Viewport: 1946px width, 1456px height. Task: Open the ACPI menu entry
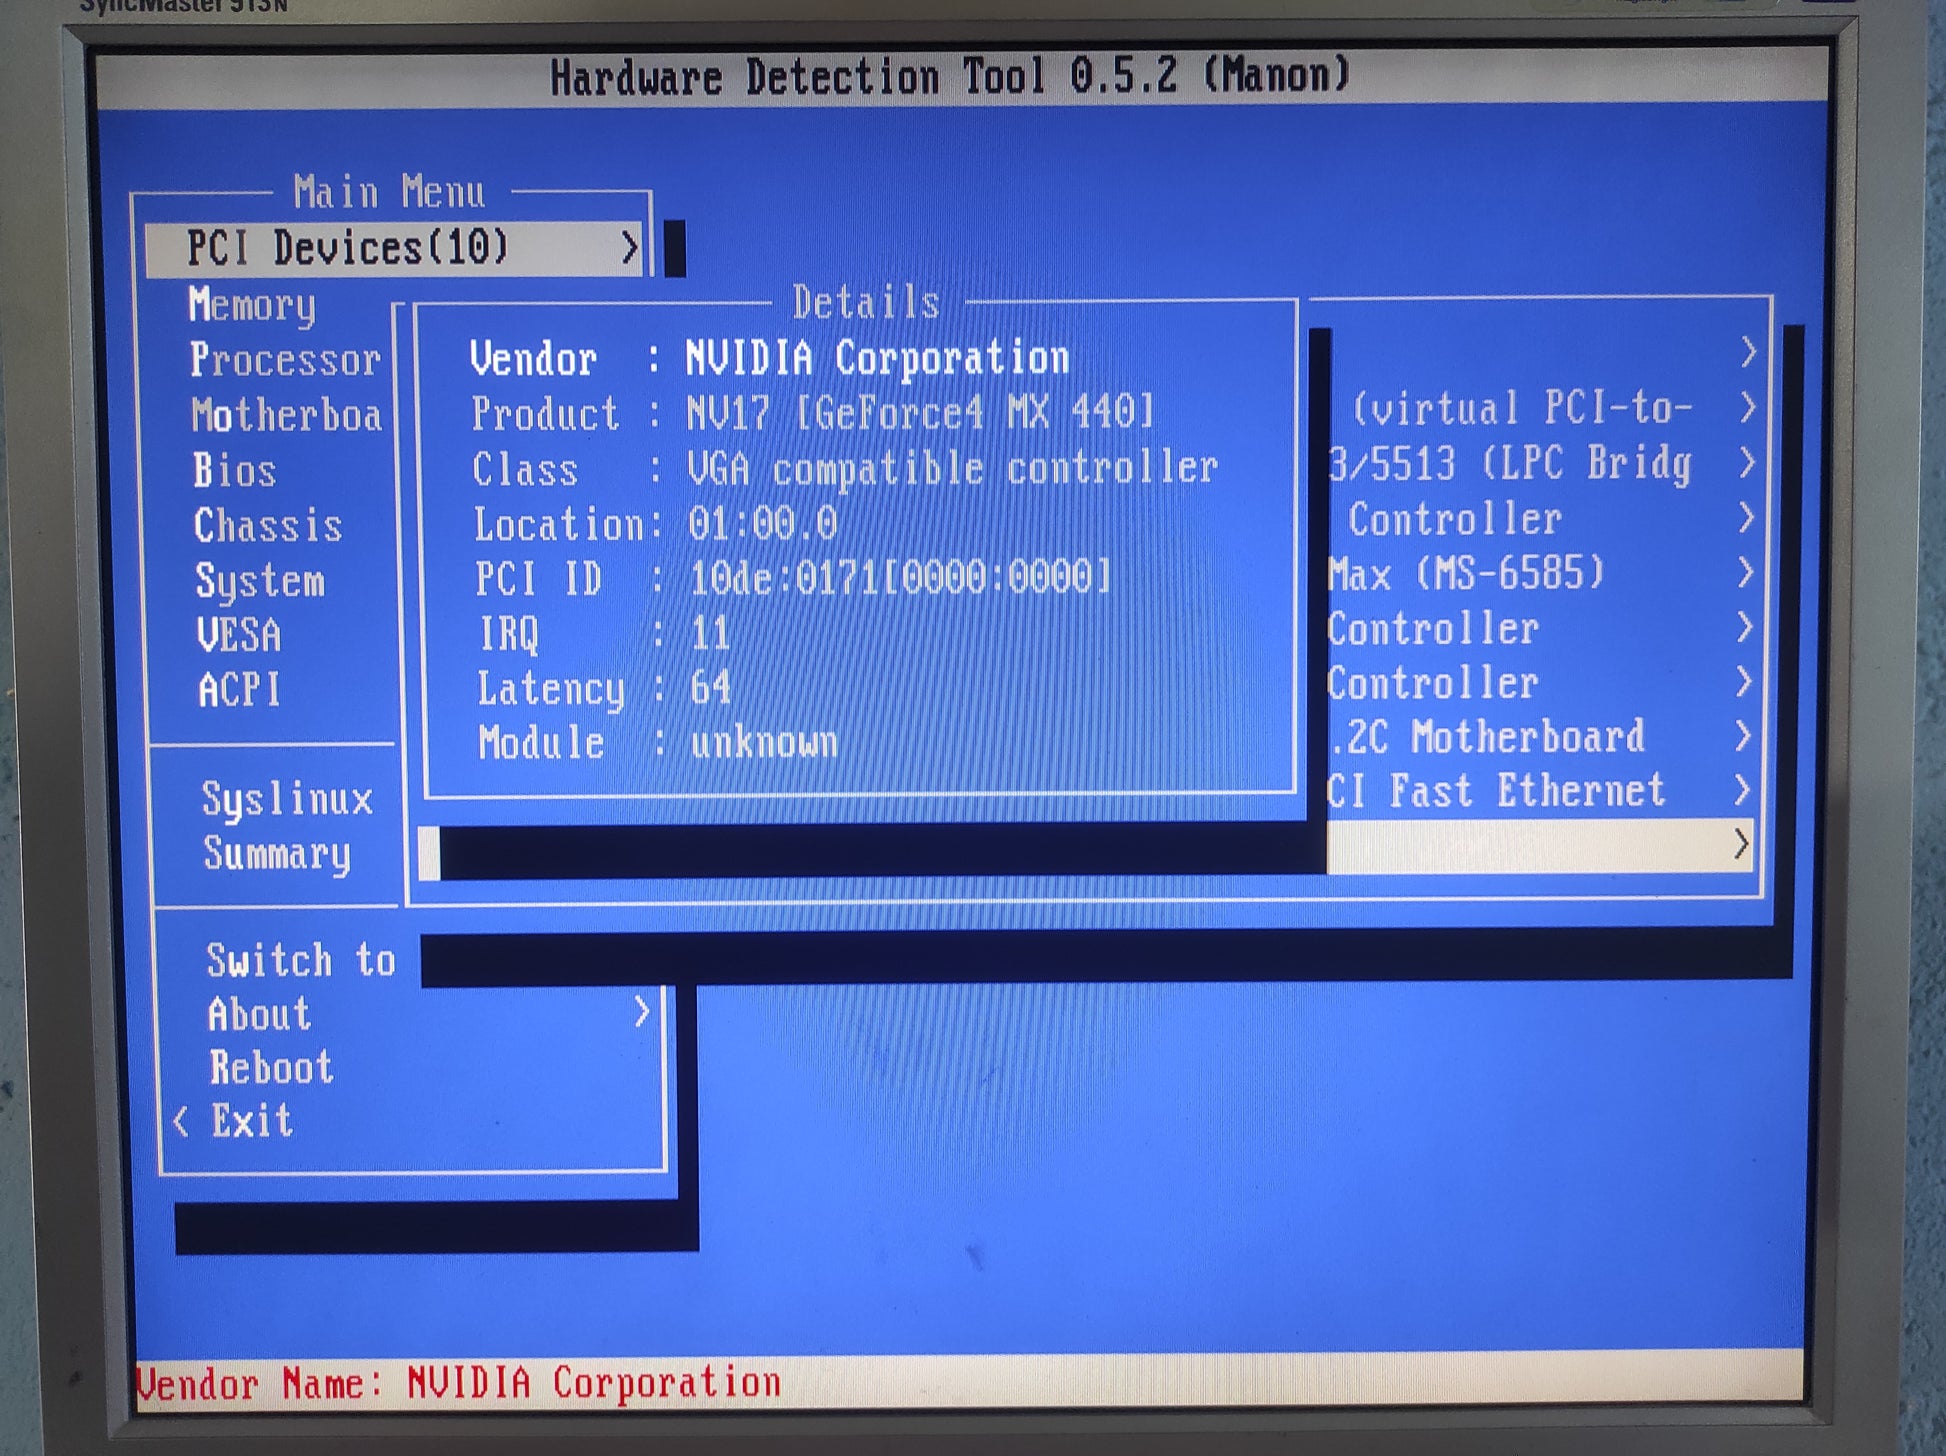[238, 690]
